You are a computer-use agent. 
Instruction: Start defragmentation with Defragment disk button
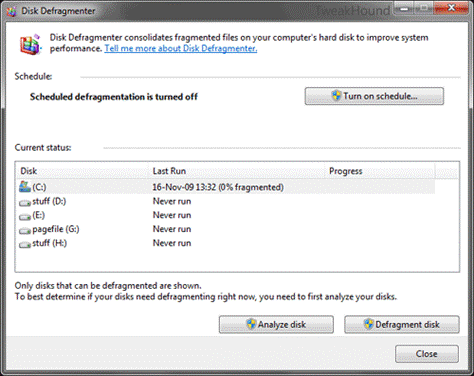click(x=402, y=324)
